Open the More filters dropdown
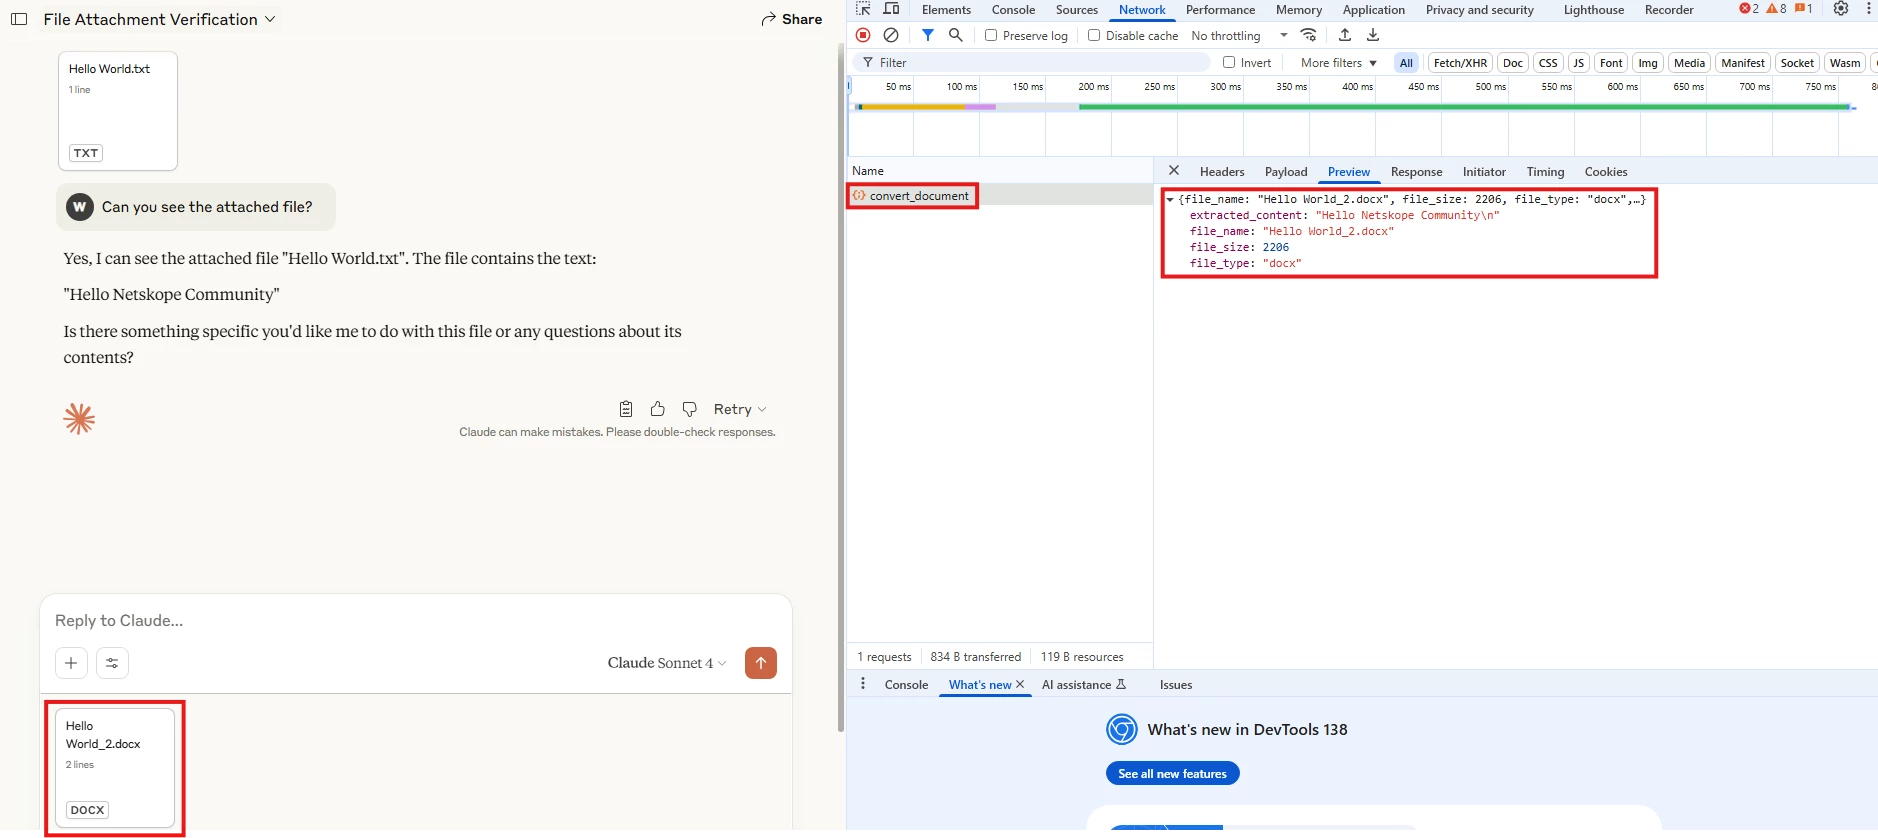 [x=1339, y=63]
